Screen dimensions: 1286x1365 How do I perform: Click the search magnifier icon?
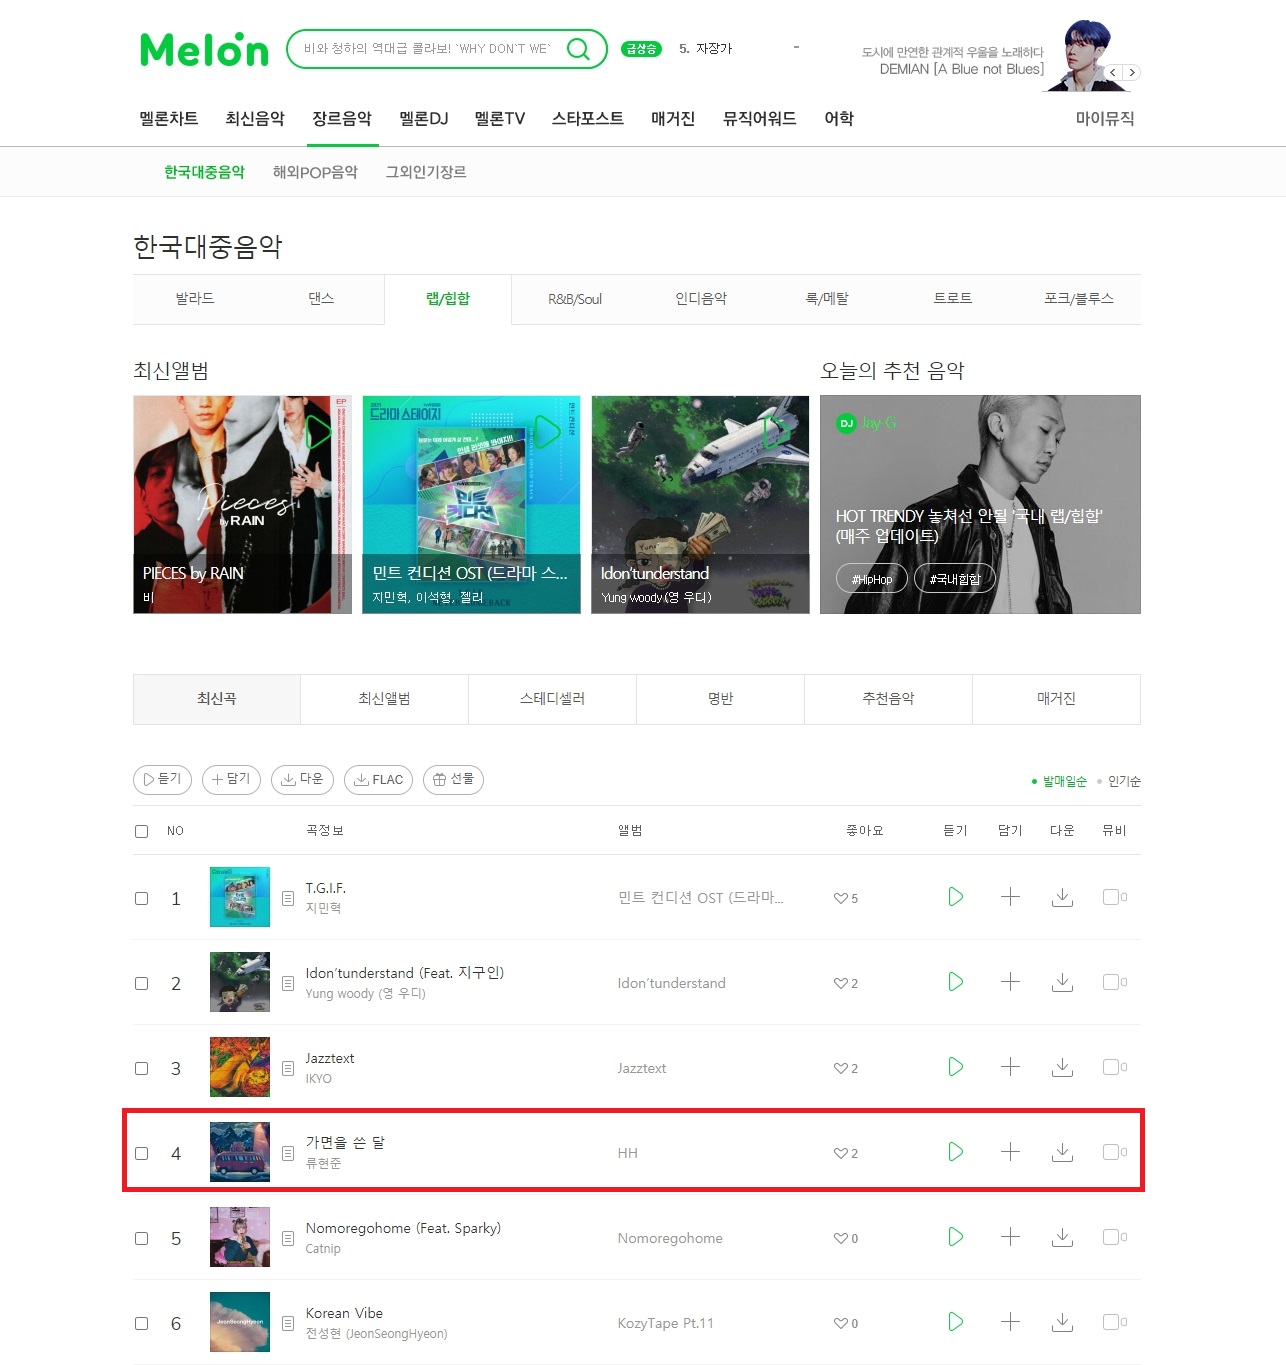click(578, 49)
